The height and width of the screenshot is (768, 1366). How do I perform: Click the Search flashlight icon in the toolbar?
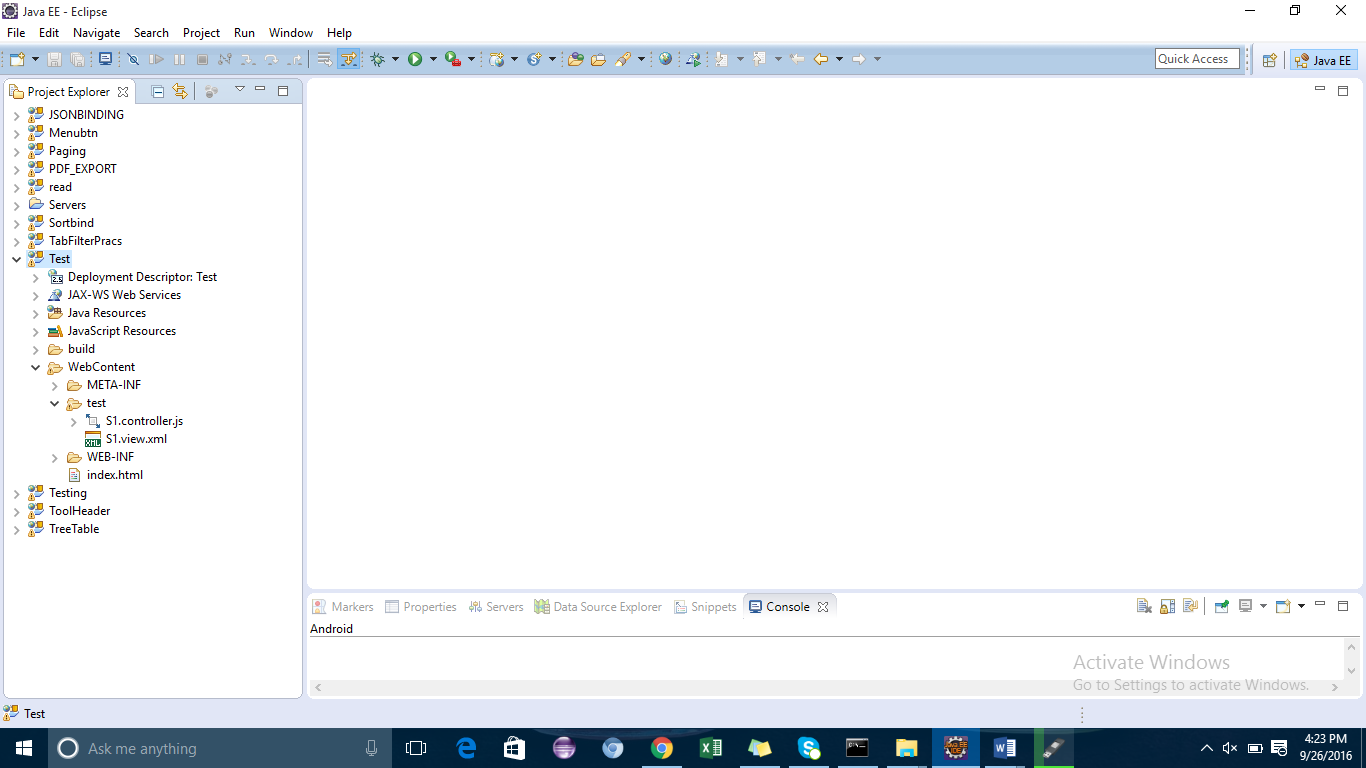click(x=622, y=59)
